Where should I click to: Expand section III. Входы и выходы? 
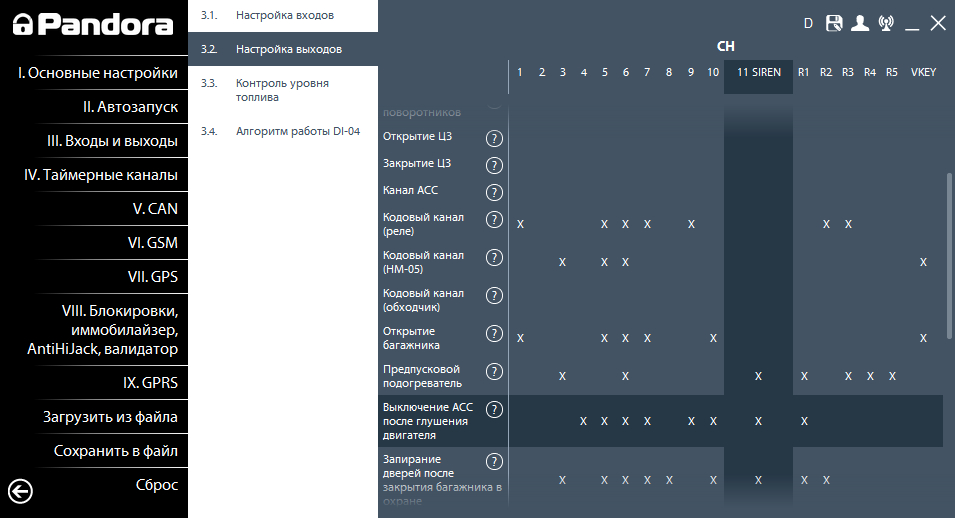(112, 141)
